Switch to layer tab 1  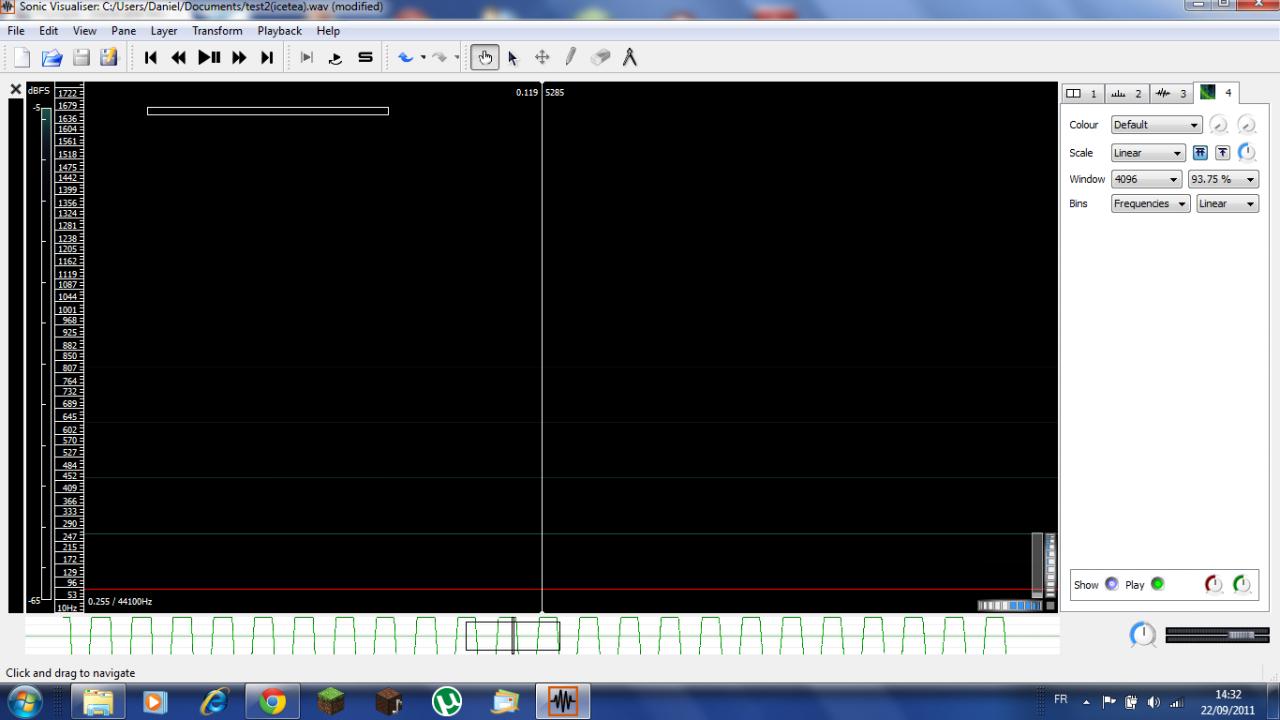(1082, 93)
